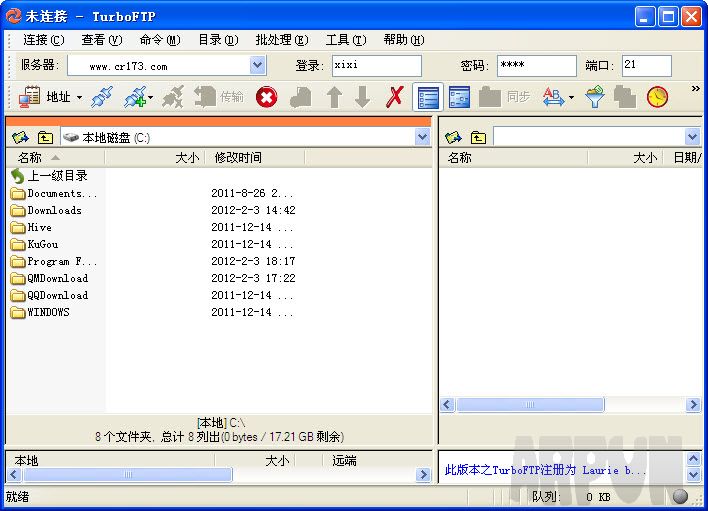Open the 目录(D) menu
The height and width of the screenshot is (511, 708).
(x=218, y=40)
